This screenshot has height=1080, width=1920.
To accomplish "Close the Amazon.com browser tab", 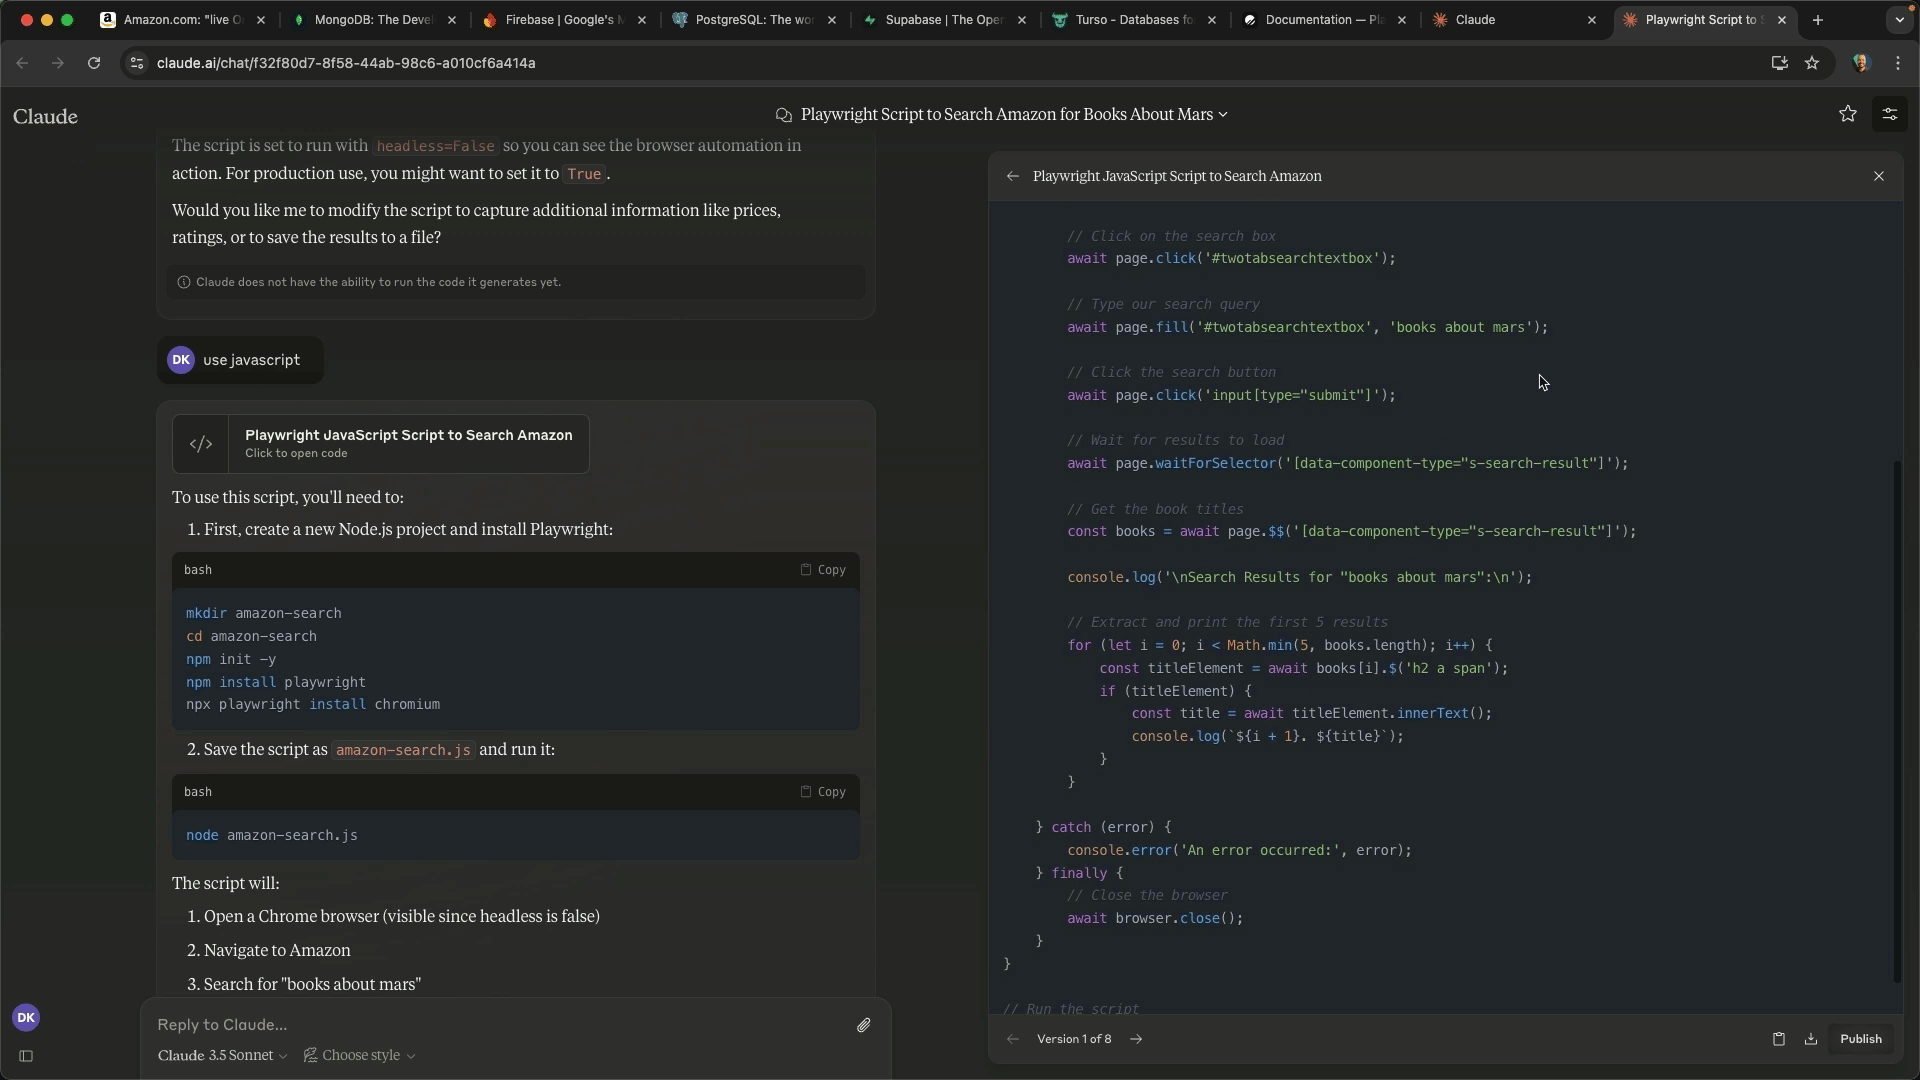I will pos(261,20).
